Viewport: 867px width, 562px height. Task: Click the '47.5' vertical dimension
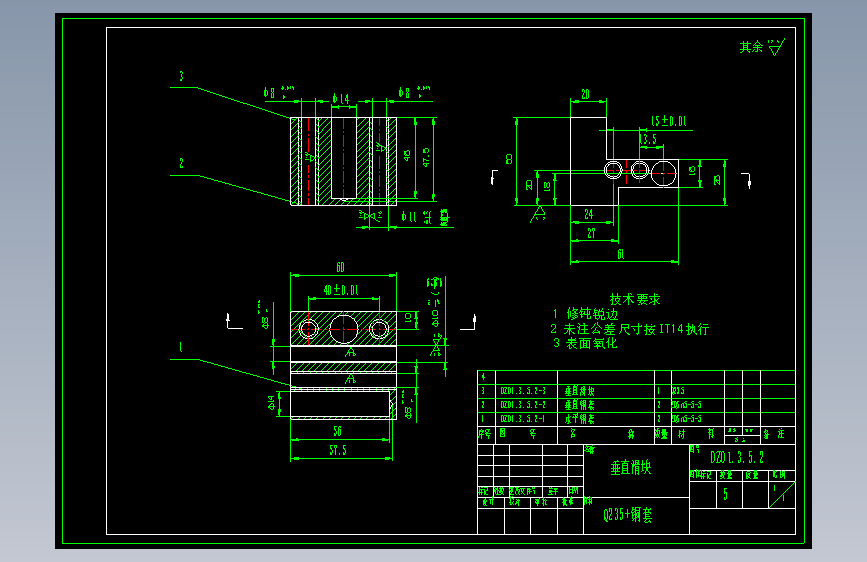[x=426, y=157]
